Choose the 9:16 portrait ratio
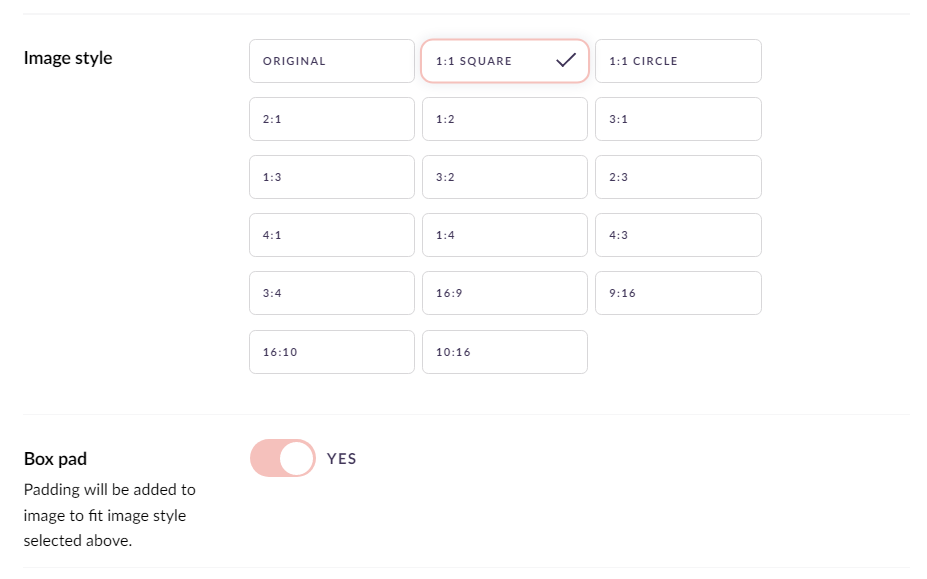Screen dimensions: 927x579 678,293
